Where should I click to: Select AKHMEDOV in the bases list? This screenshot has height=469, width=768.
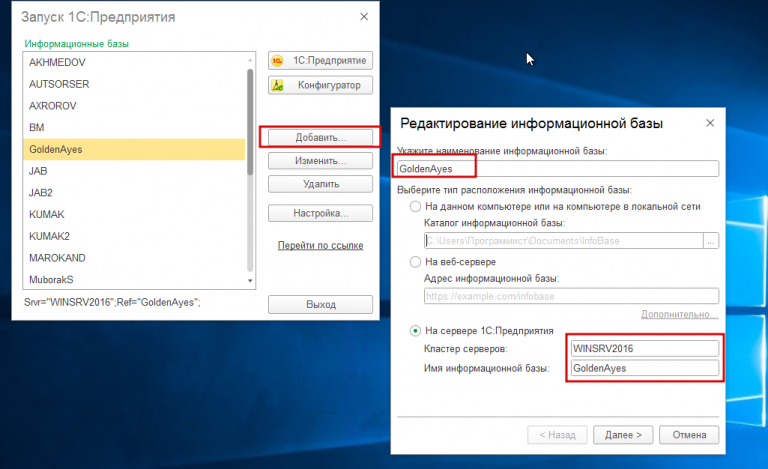(x=134, y=63)
